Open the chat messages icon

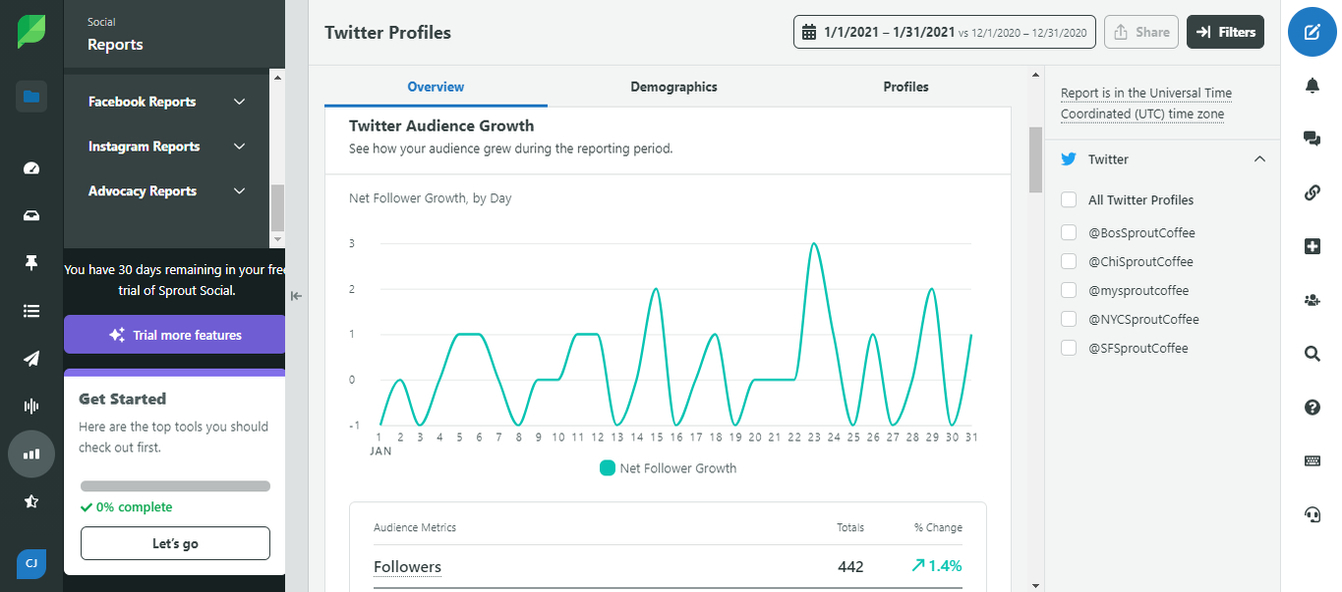coord(1312,139)
